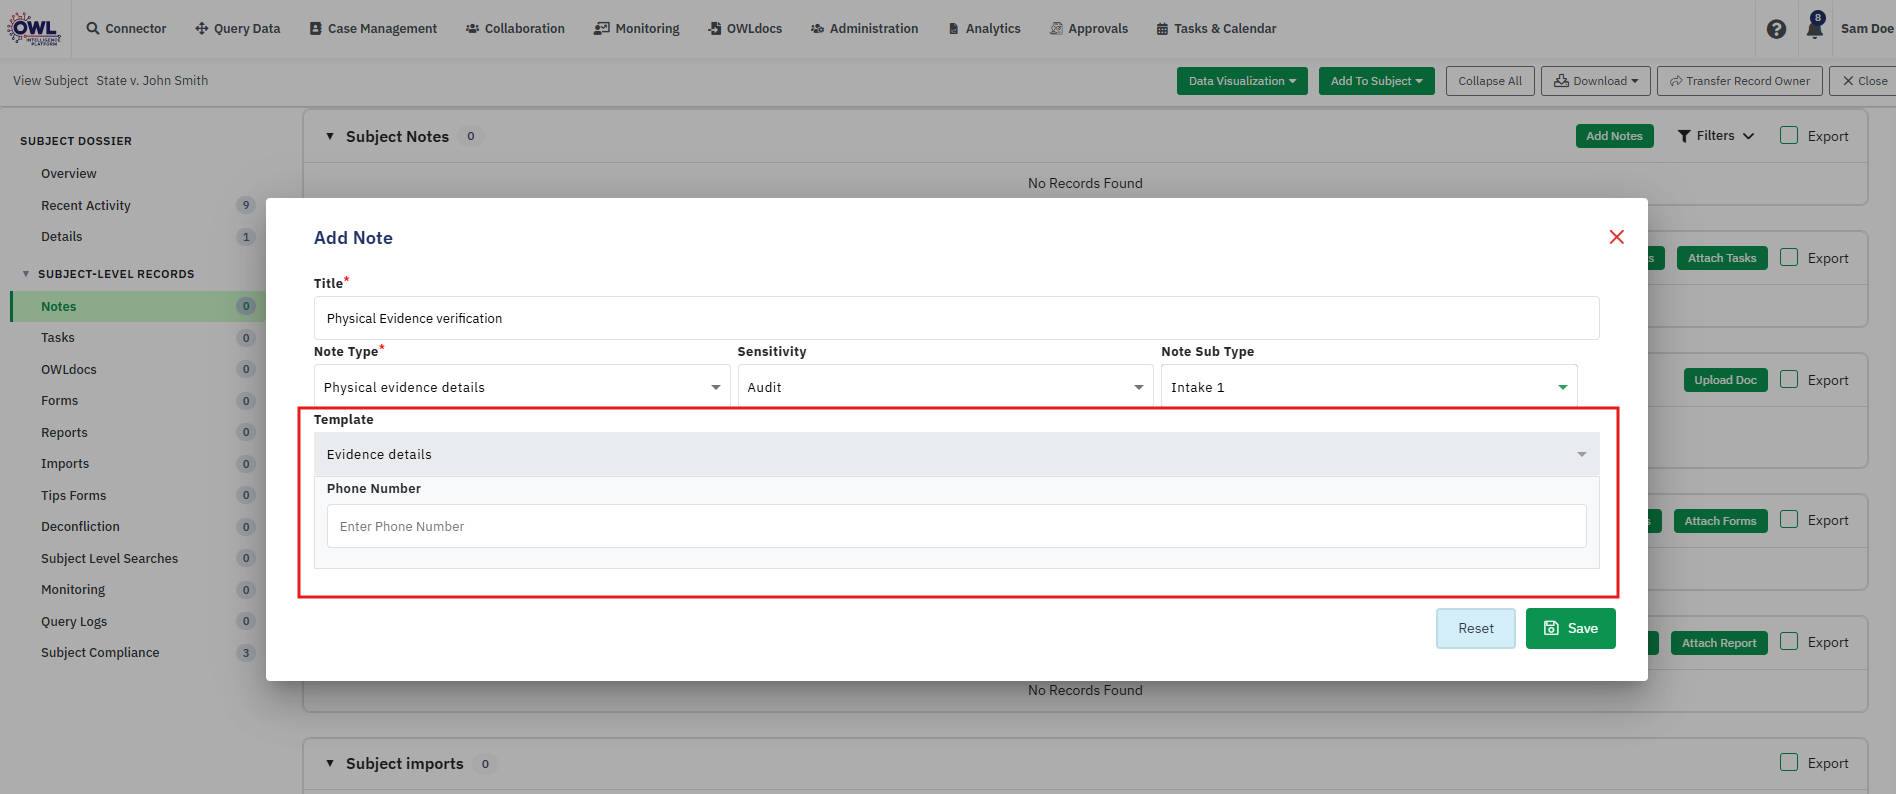This screenshot has height=794, width=1896.
Task: Select Deconfliction in sidebar
Action: [80, 527]
